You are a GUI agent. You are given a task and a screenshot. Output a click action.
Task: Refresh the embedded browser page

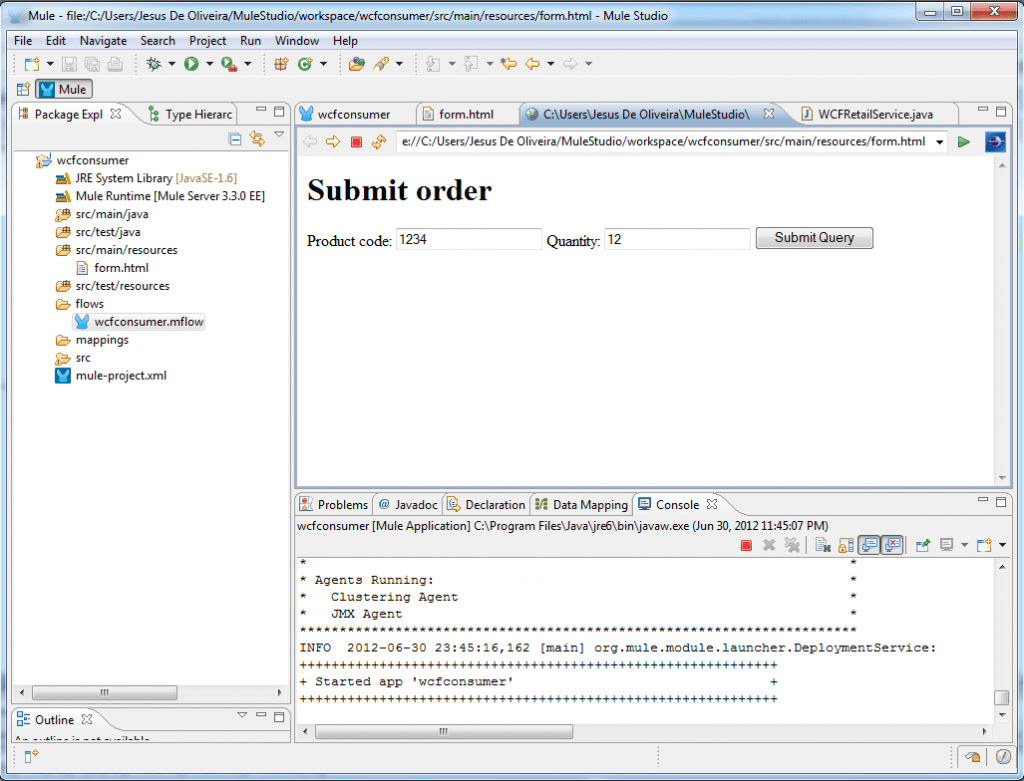click(380, 141)
